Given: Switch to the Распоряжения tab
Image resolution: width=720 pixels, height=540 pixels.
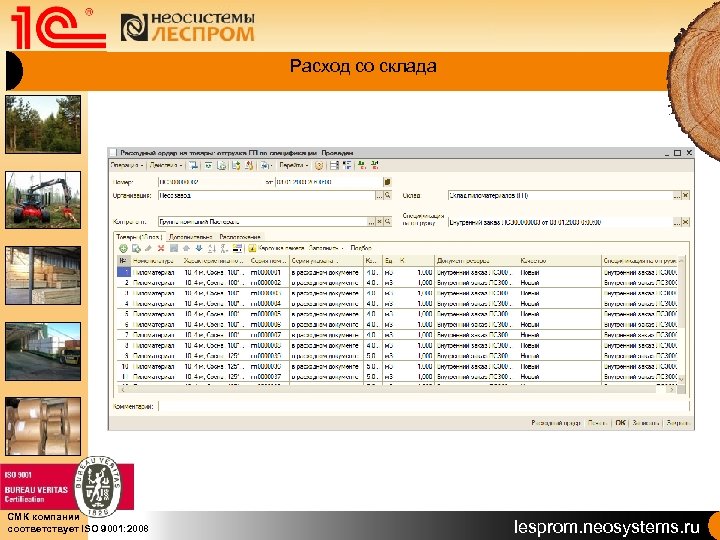Looking at the screenshot, I should (x=239, y=237).
